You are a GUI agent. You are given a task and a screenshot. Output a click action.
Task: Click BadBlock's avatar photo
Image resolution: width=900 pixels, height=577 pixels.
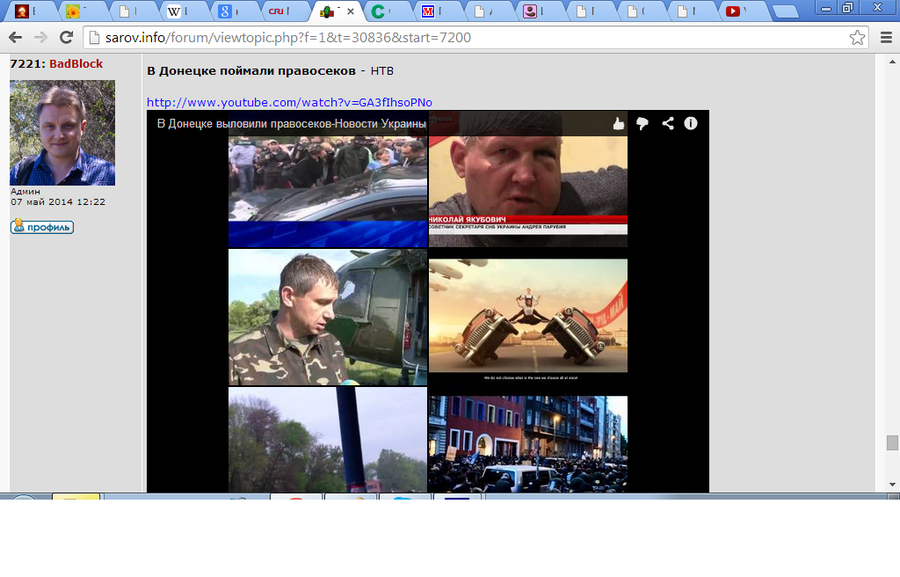[x=62, y=132]
